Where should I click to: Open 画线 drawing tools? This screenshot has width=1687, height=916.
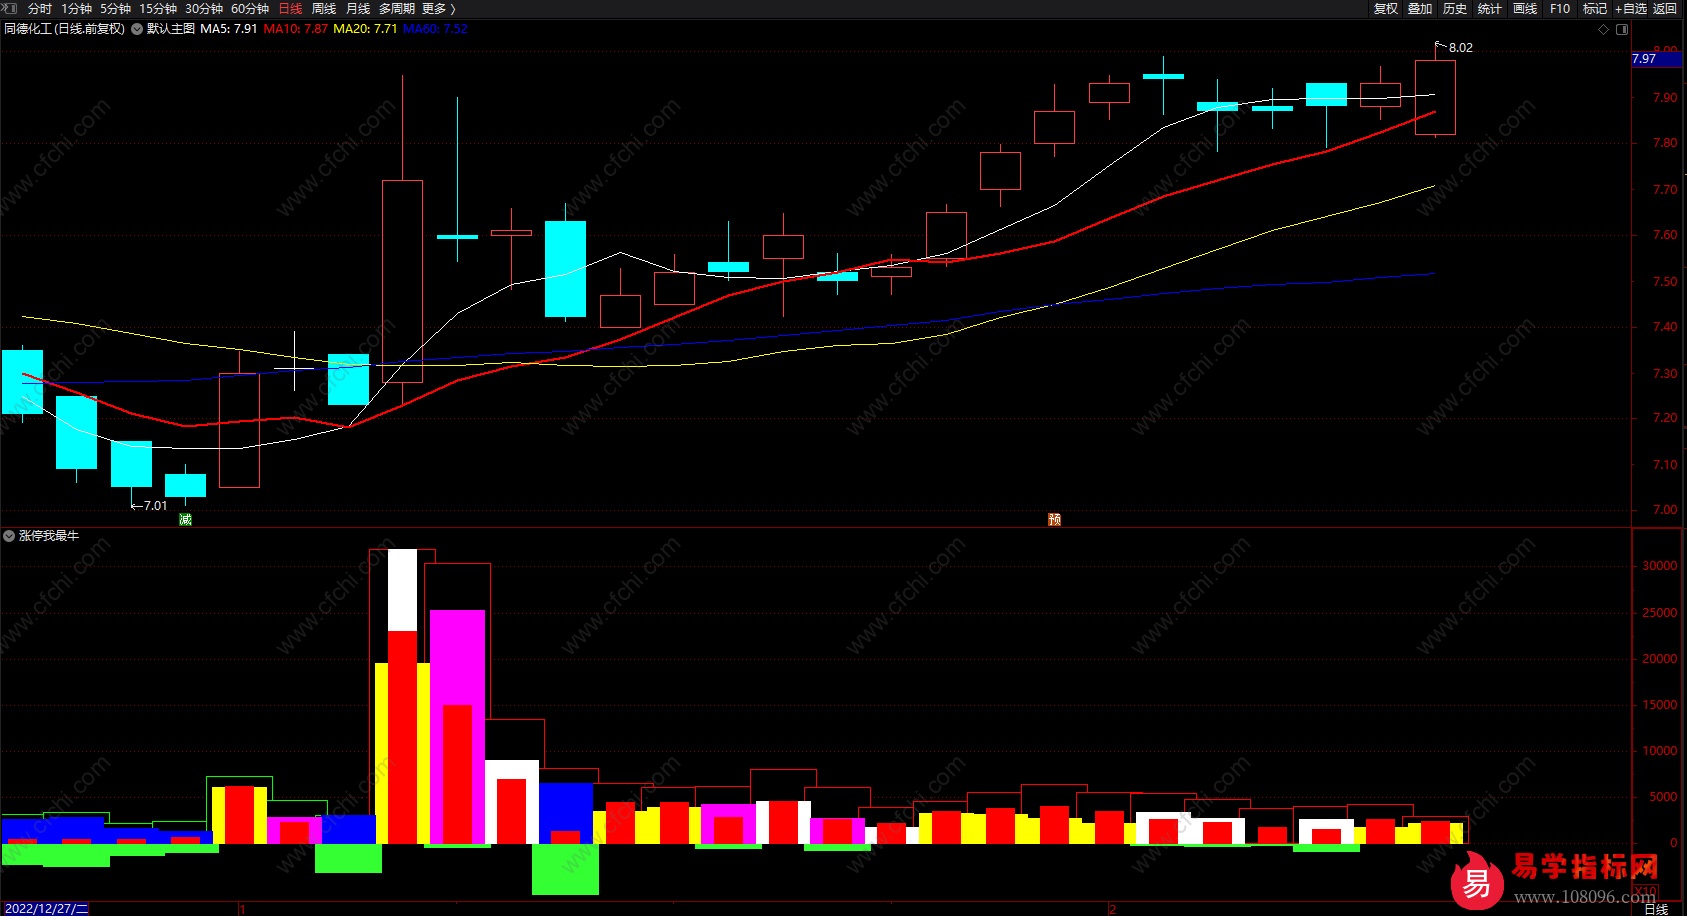pos(1525,8)
